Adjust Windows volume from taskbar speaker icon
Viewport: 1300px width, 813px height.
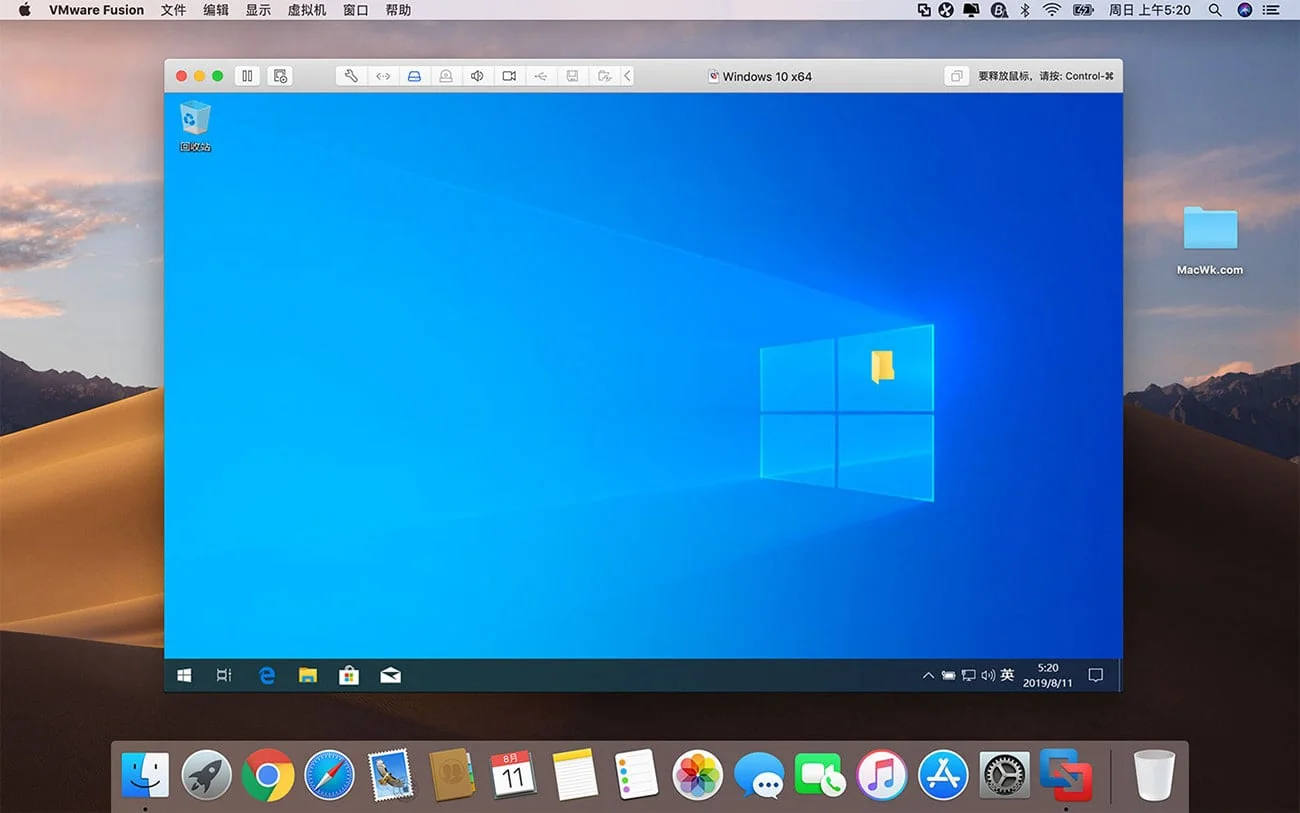coord(987,675)
